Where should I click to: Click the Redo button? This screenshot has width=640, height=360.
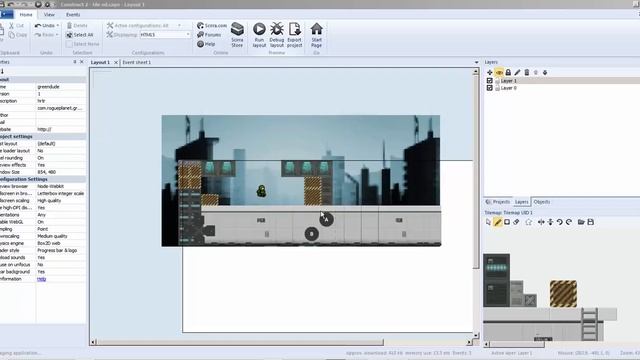44,35
